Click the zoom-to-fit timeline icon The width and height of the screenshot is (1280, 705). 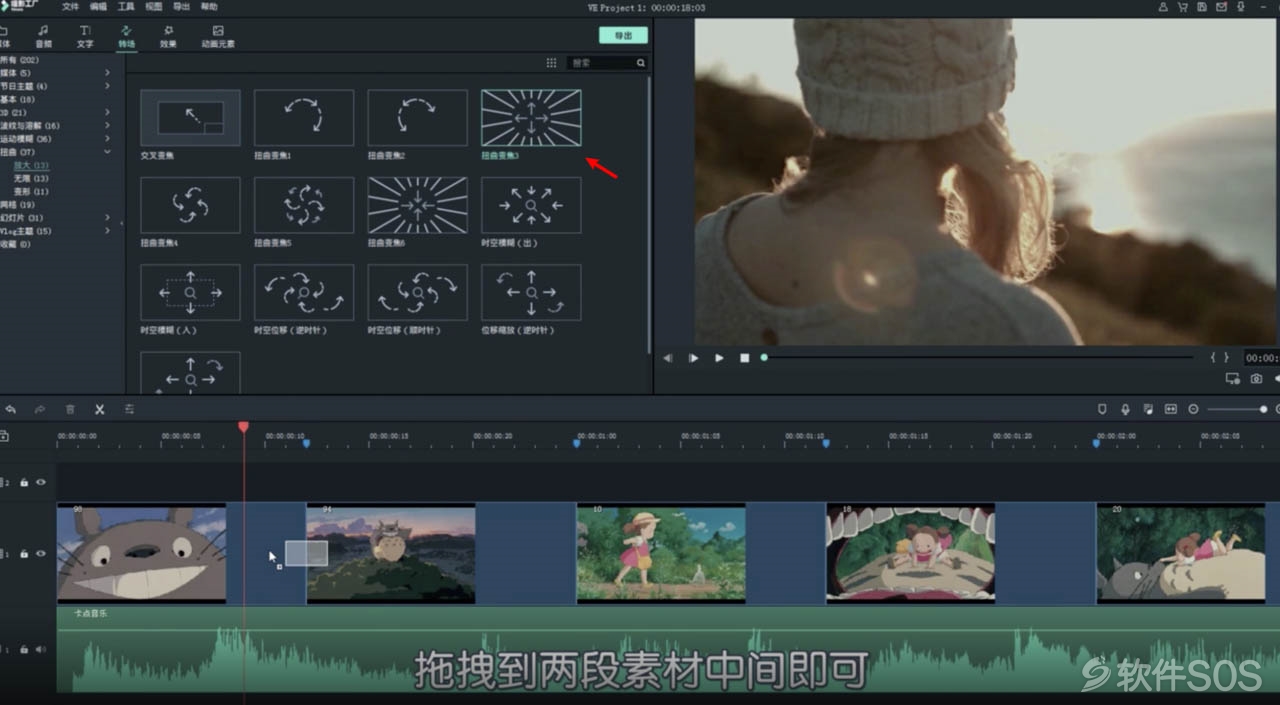pos(1170,409)
